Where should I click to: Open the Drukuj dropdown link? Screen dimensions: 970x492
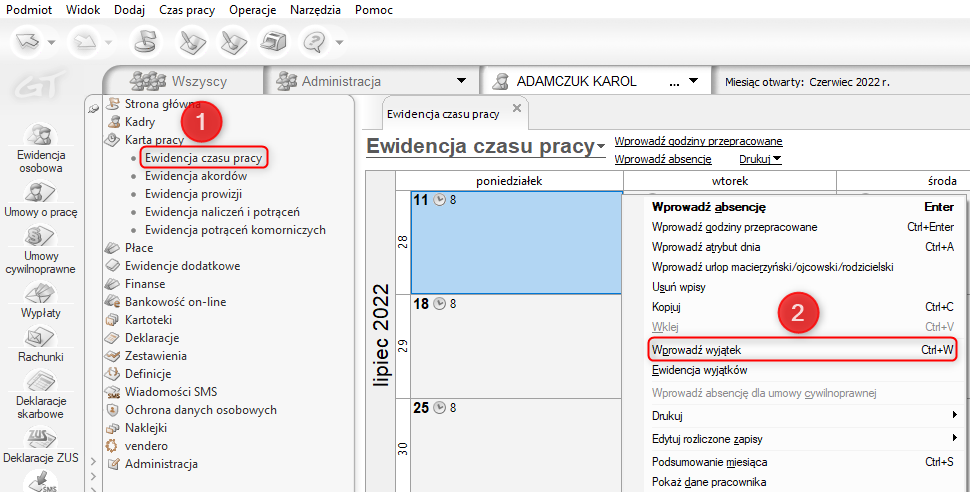point(760,159)
